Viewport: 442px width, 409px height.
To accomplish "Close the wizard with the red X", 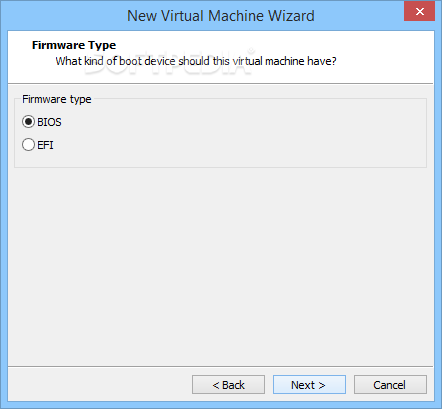I will click(420, 11).
